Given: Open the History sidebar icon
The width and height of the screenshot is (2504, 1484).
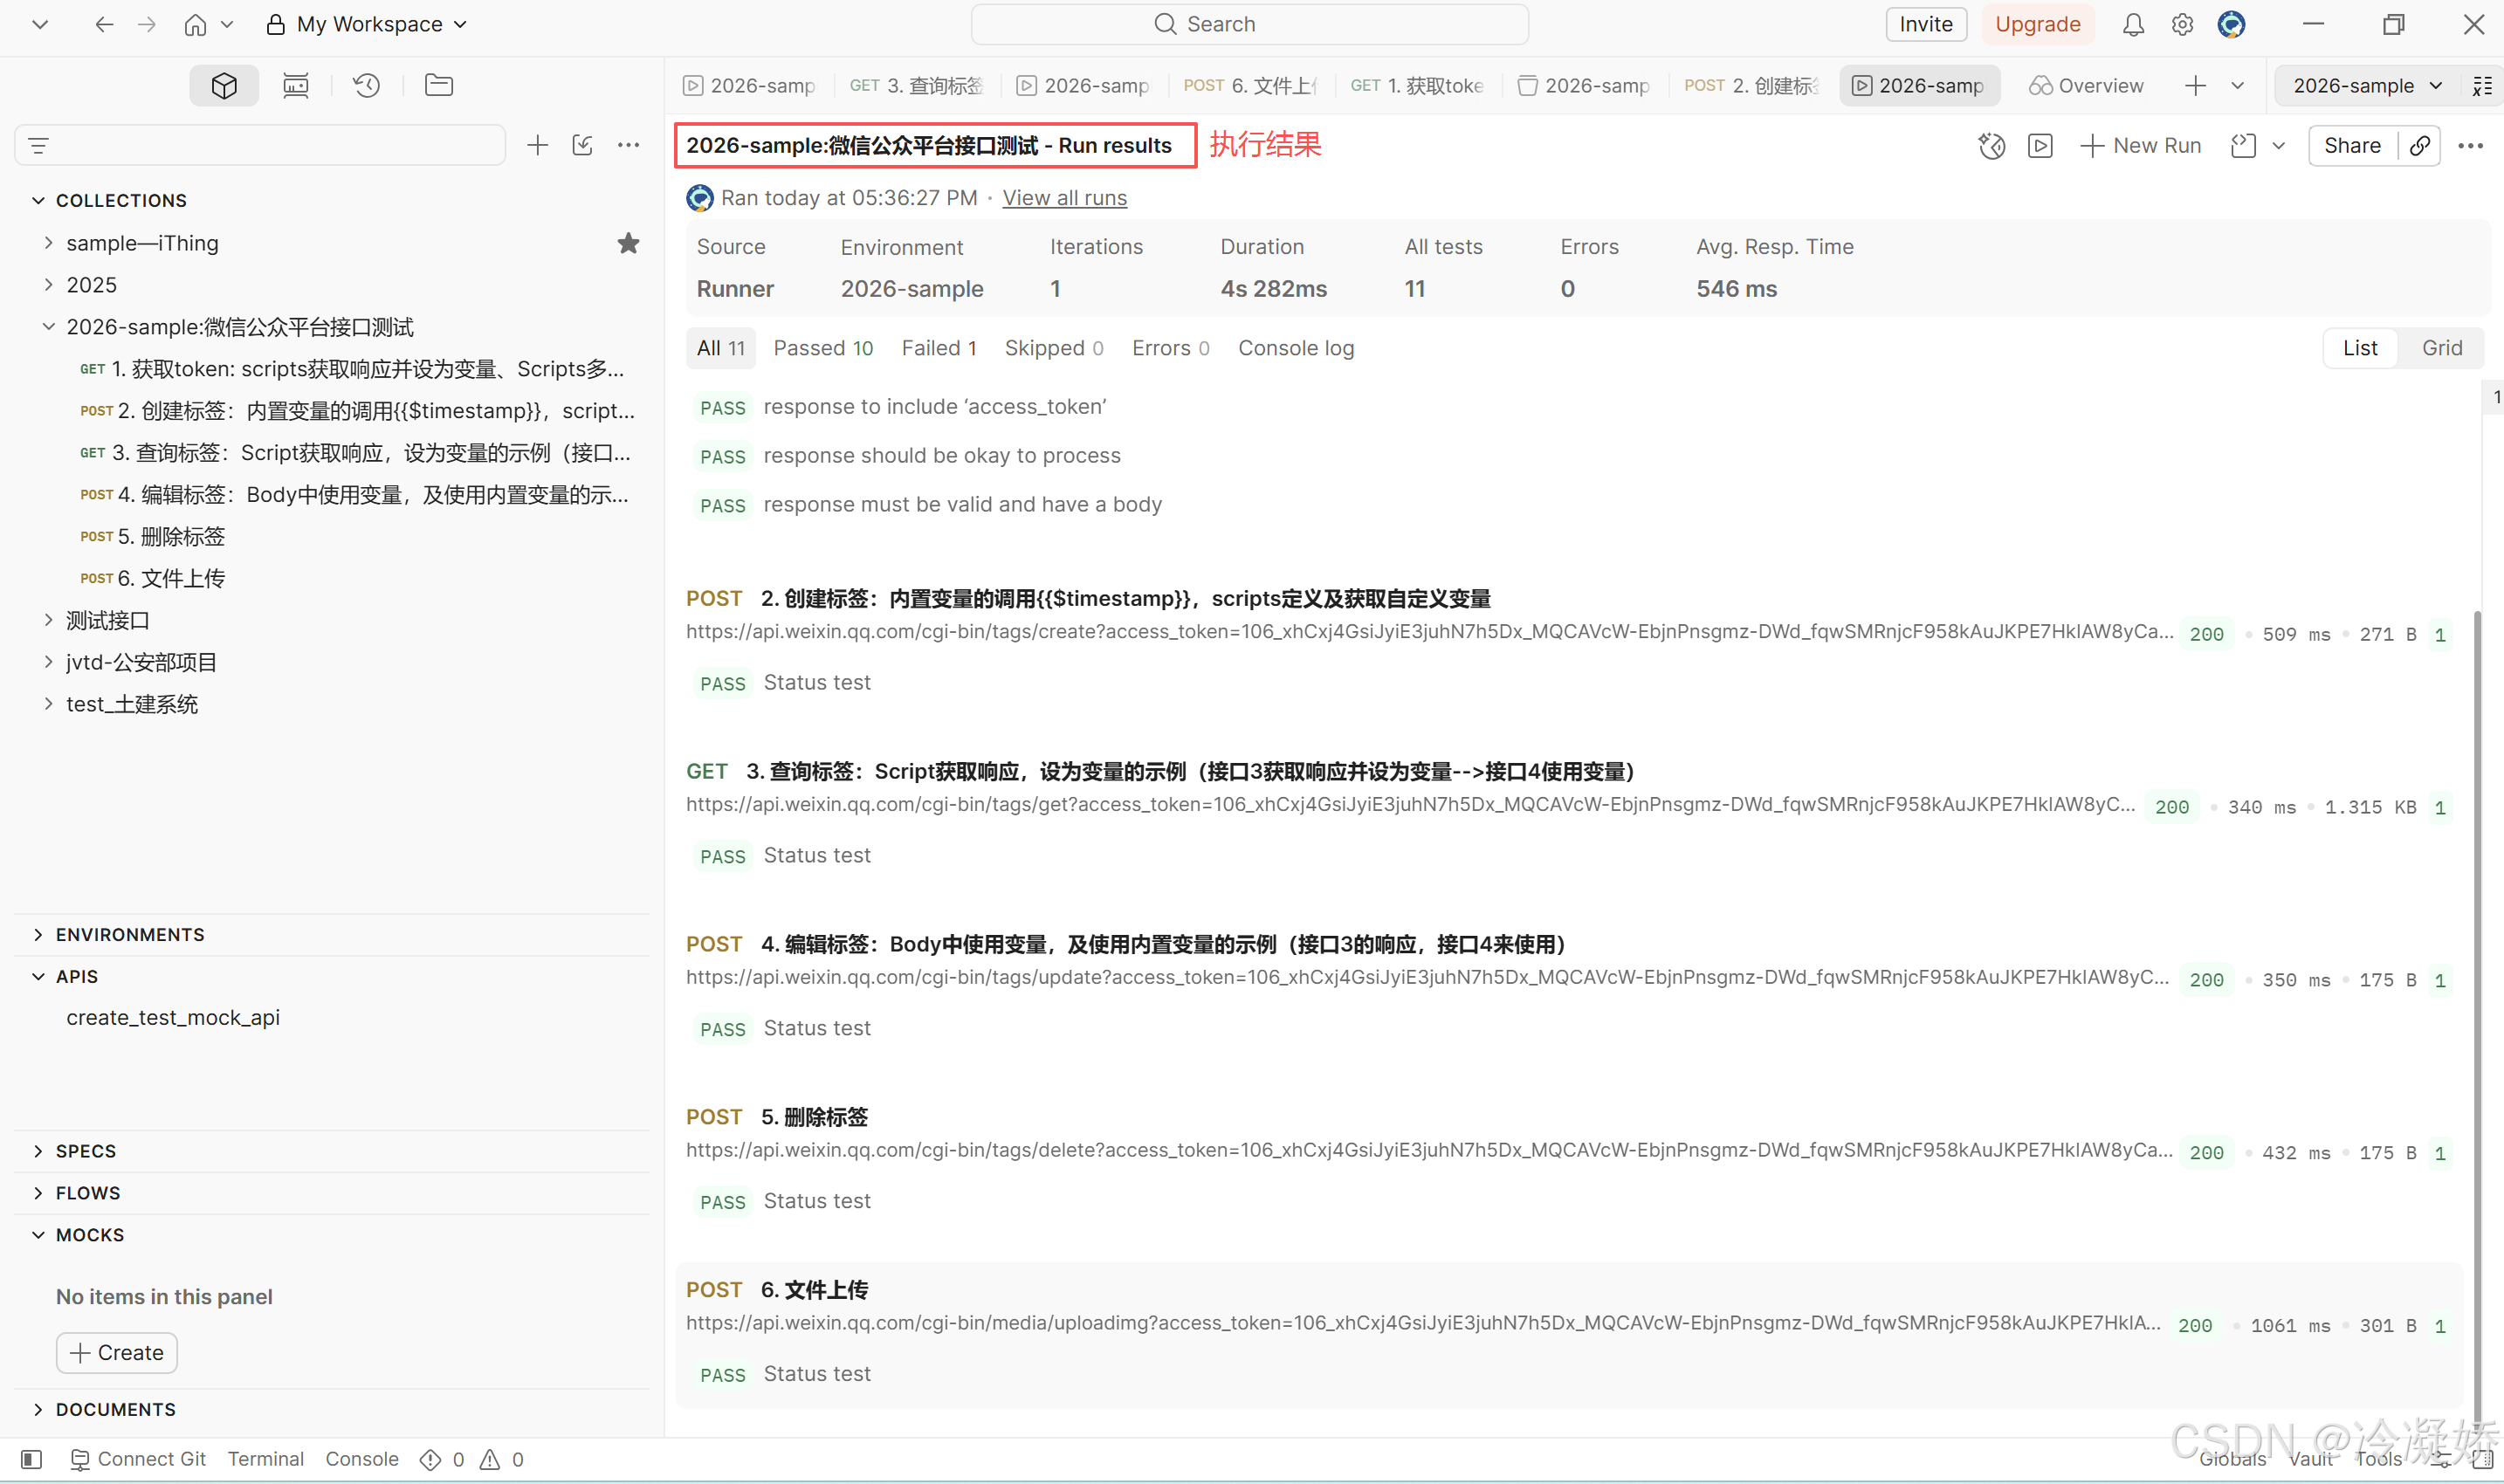Looking at the screenshot, I should point(367,85).
